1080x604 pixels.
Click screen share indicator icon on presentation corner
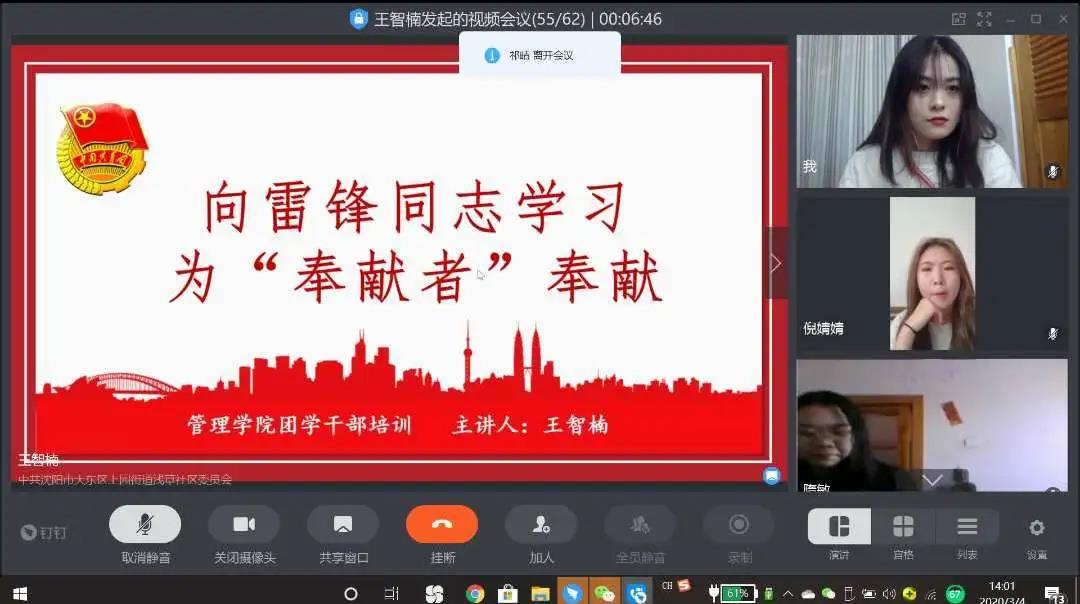tap(772, 476)
